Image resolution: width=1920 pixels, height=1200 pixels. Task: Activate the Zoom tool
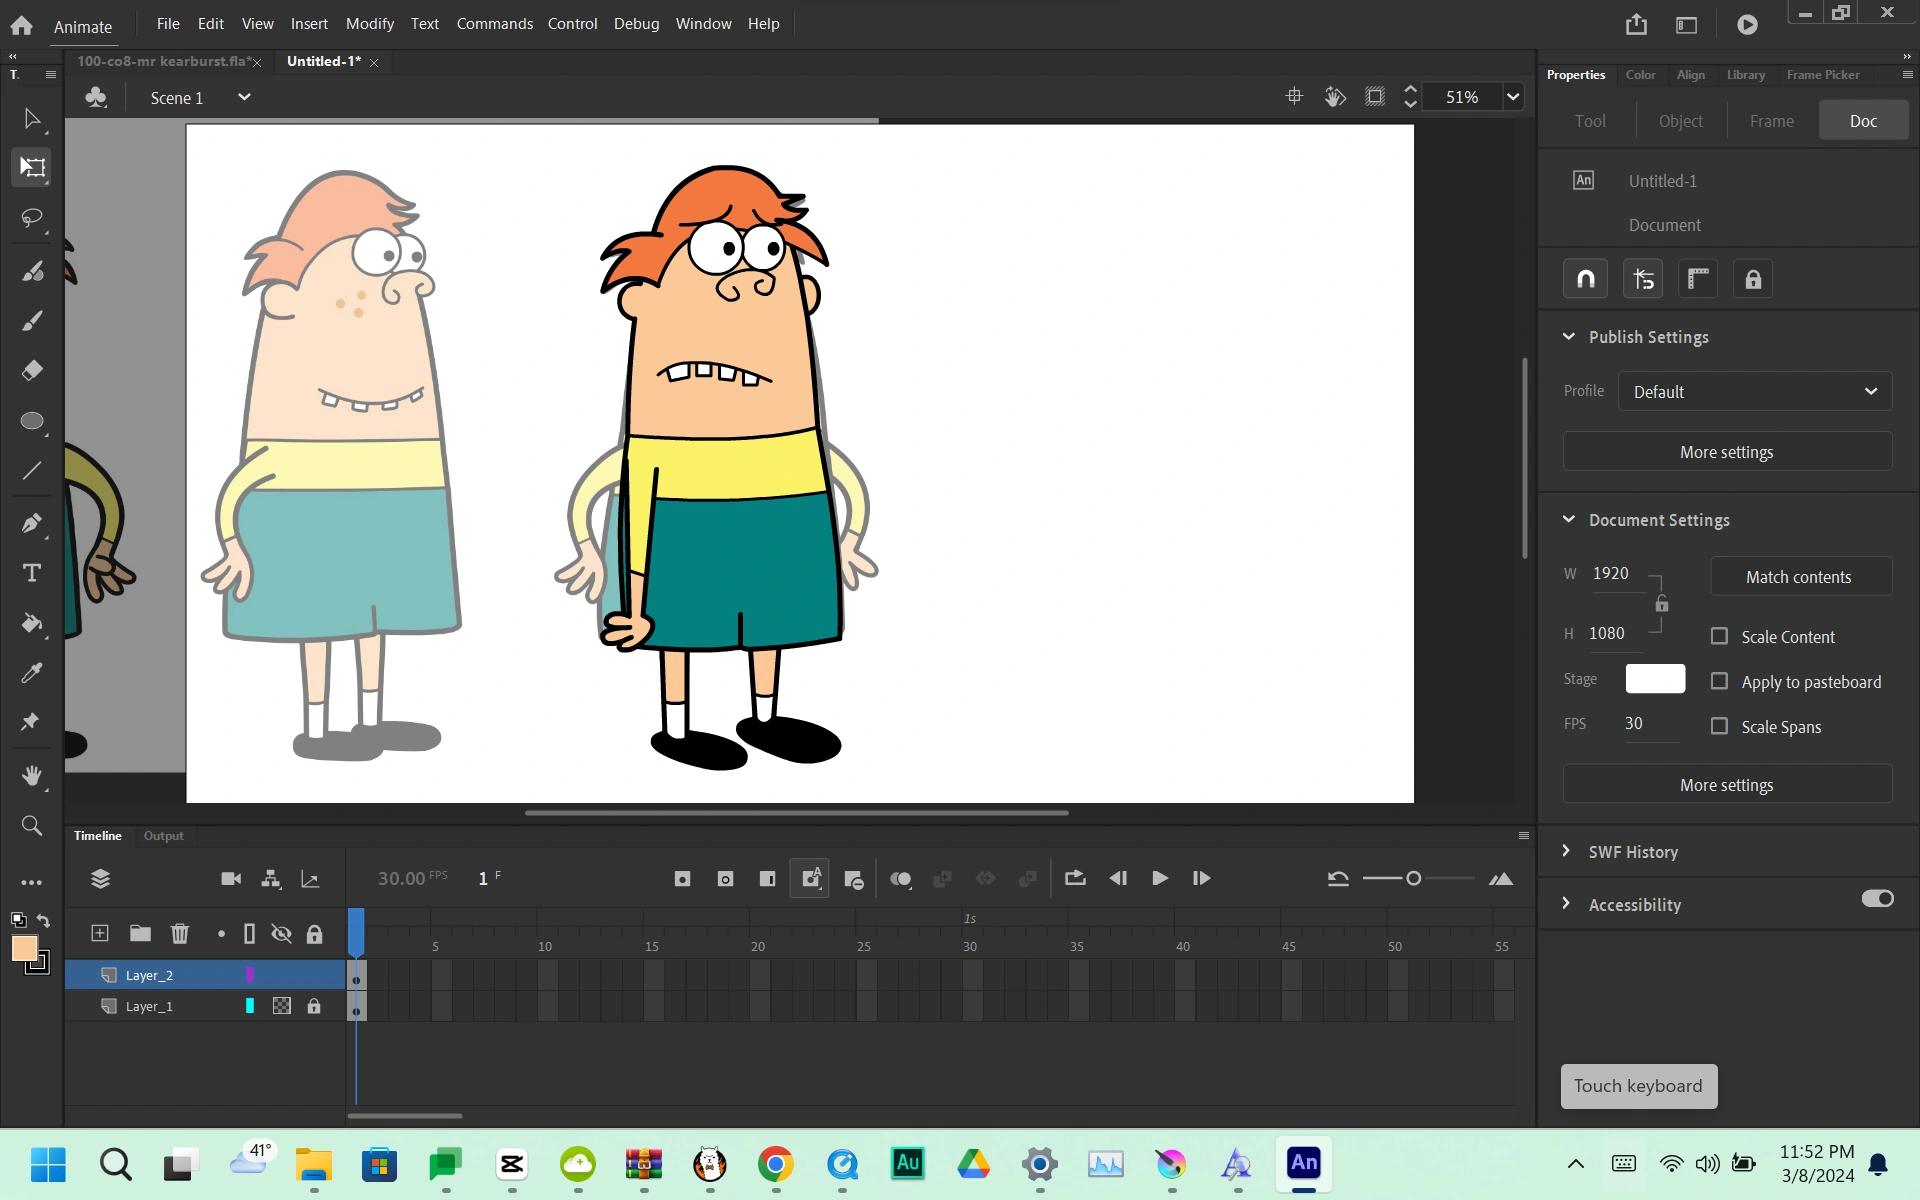coord(31,826)
